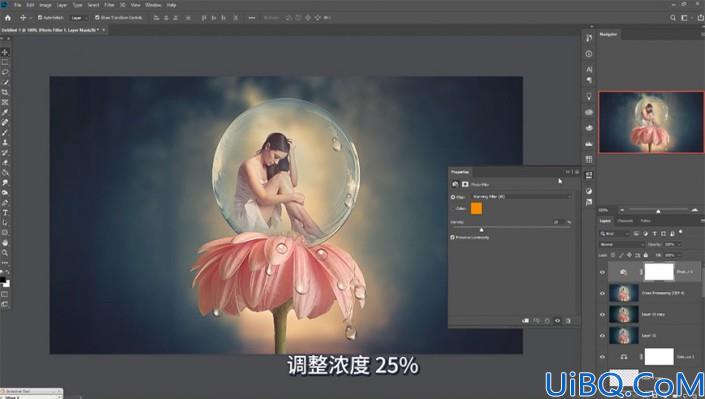The width and height of the screenshot is (705, 399).
Task: Clip adjustment to layer in Properties footer
Action: [x=525, y=321]
